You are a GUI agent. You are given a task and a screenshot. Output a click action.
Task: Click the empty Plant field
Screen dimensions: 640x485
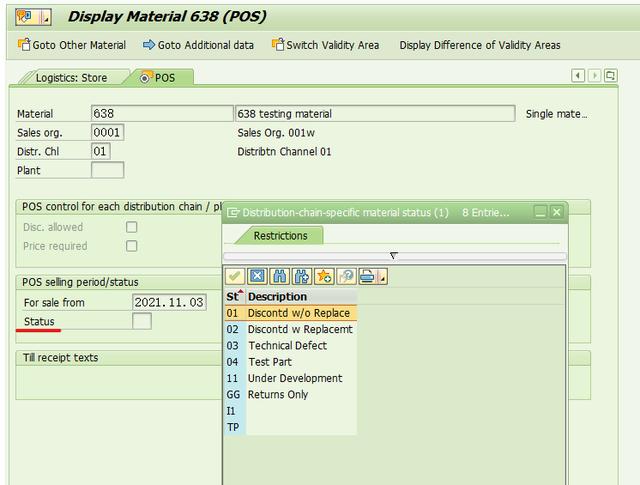[107, 170]
